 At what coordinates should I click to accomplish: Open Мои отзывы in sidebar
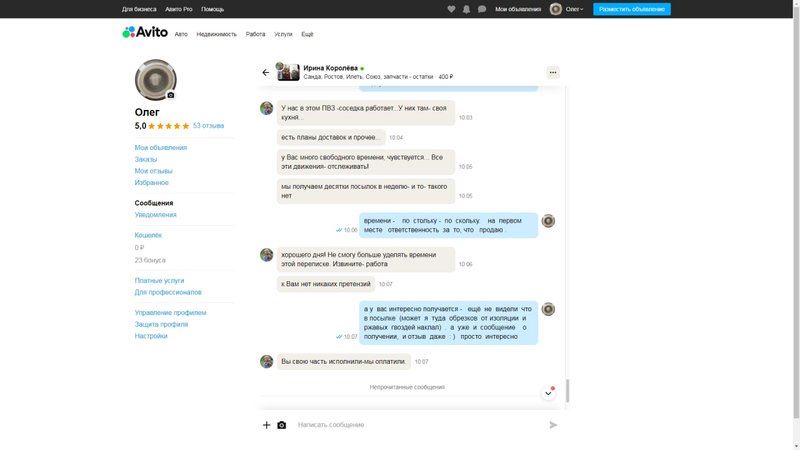(x=154, y=171)
